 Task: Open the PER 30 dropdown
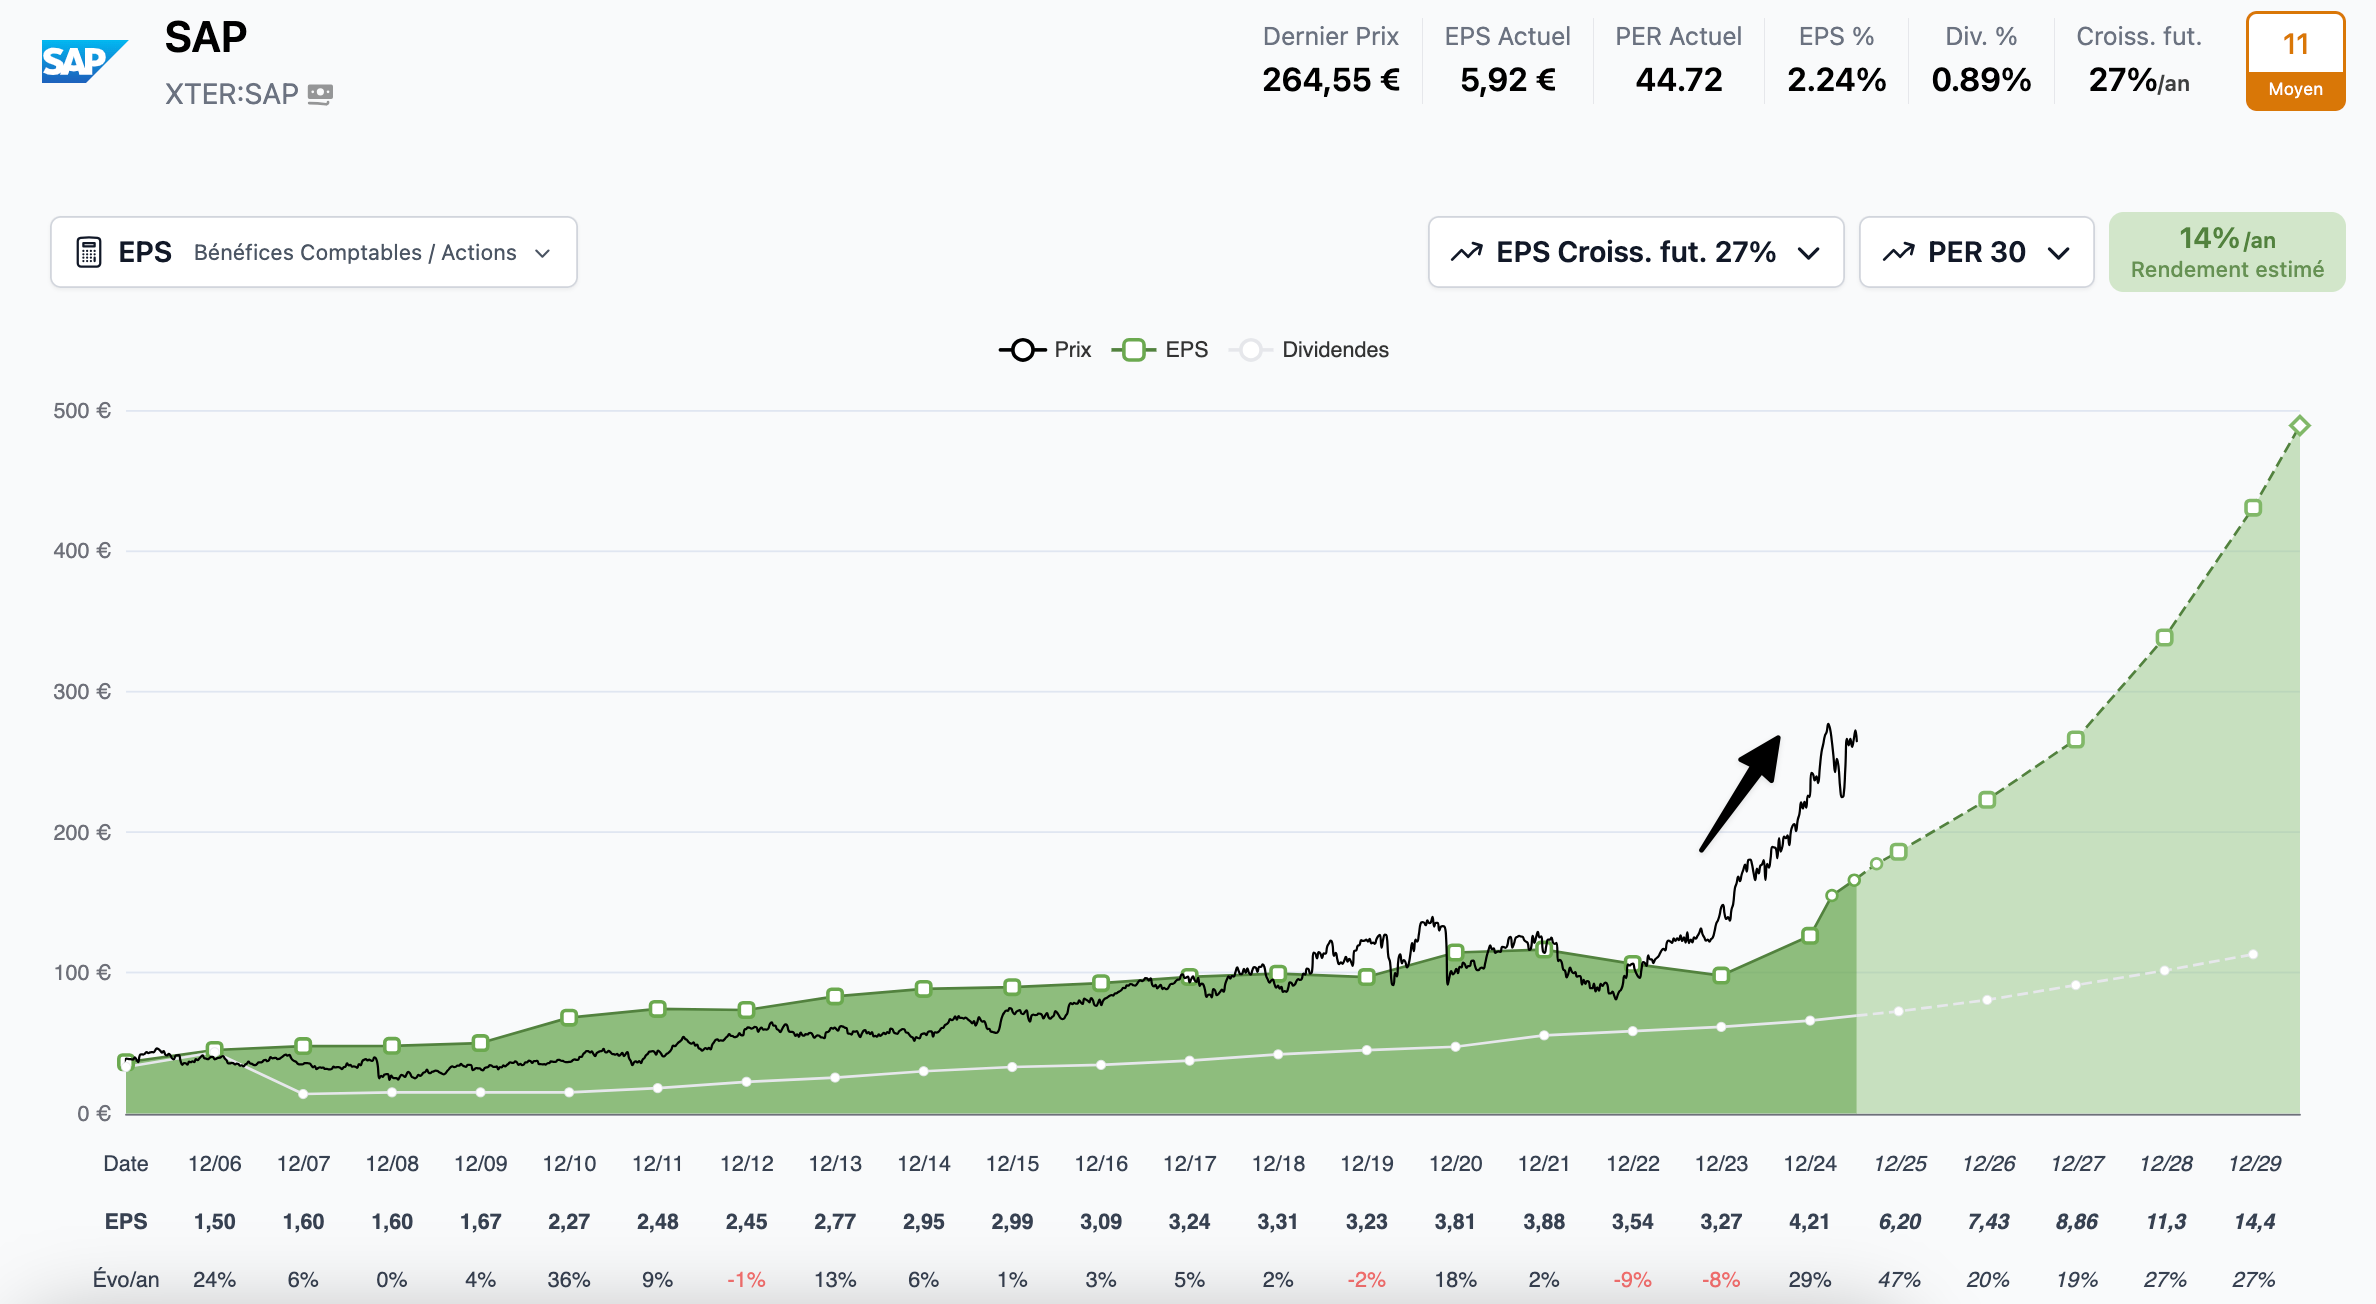(x=1976, y=252)
